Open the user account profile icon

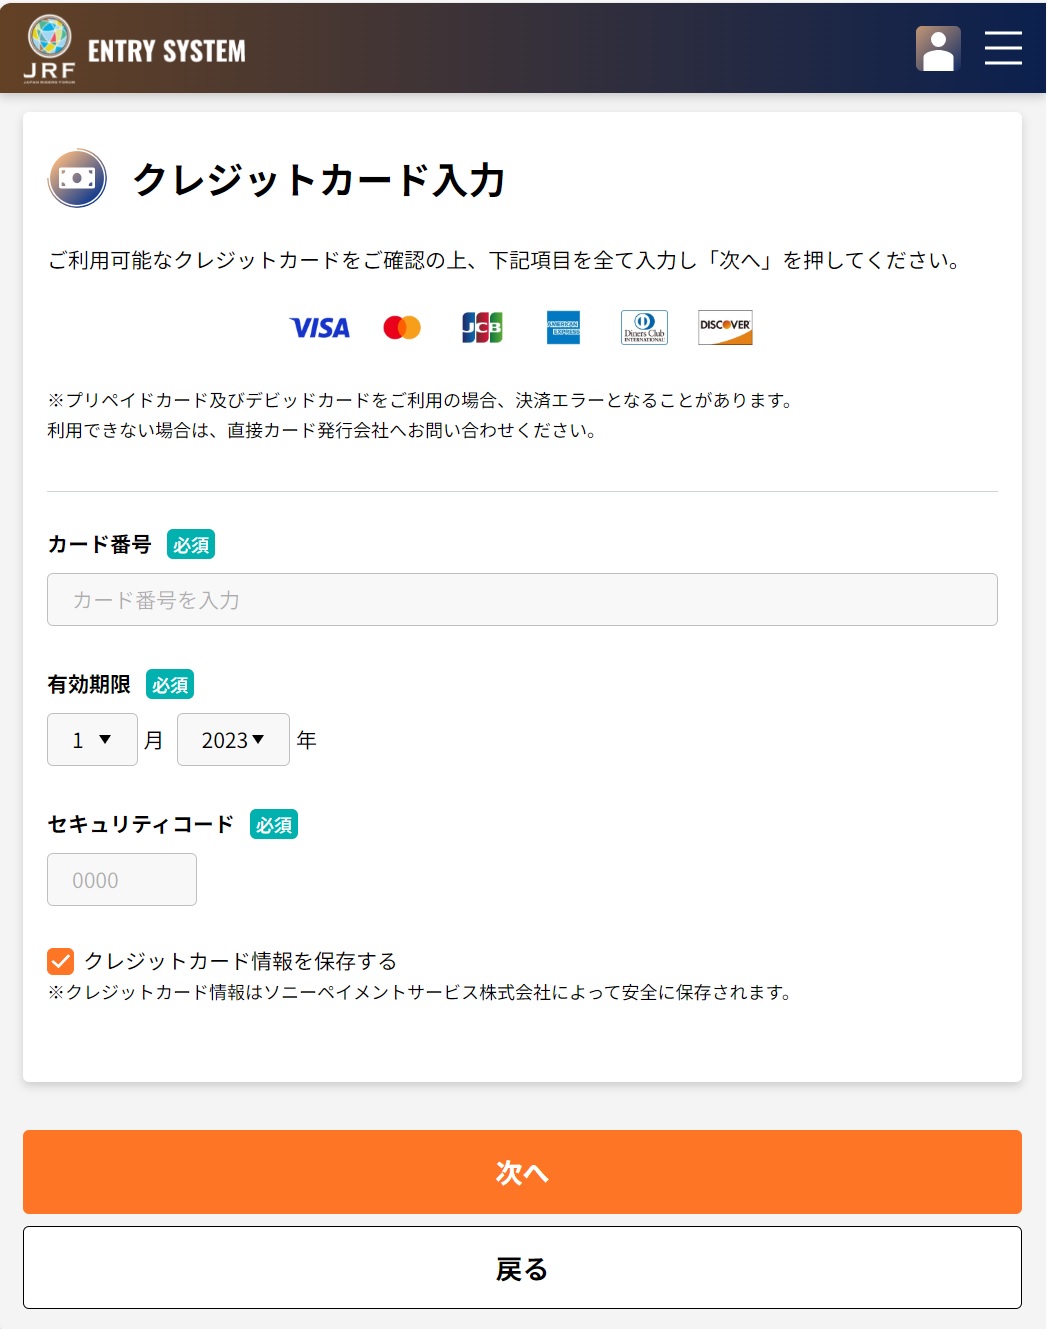[x=937, y=48]
